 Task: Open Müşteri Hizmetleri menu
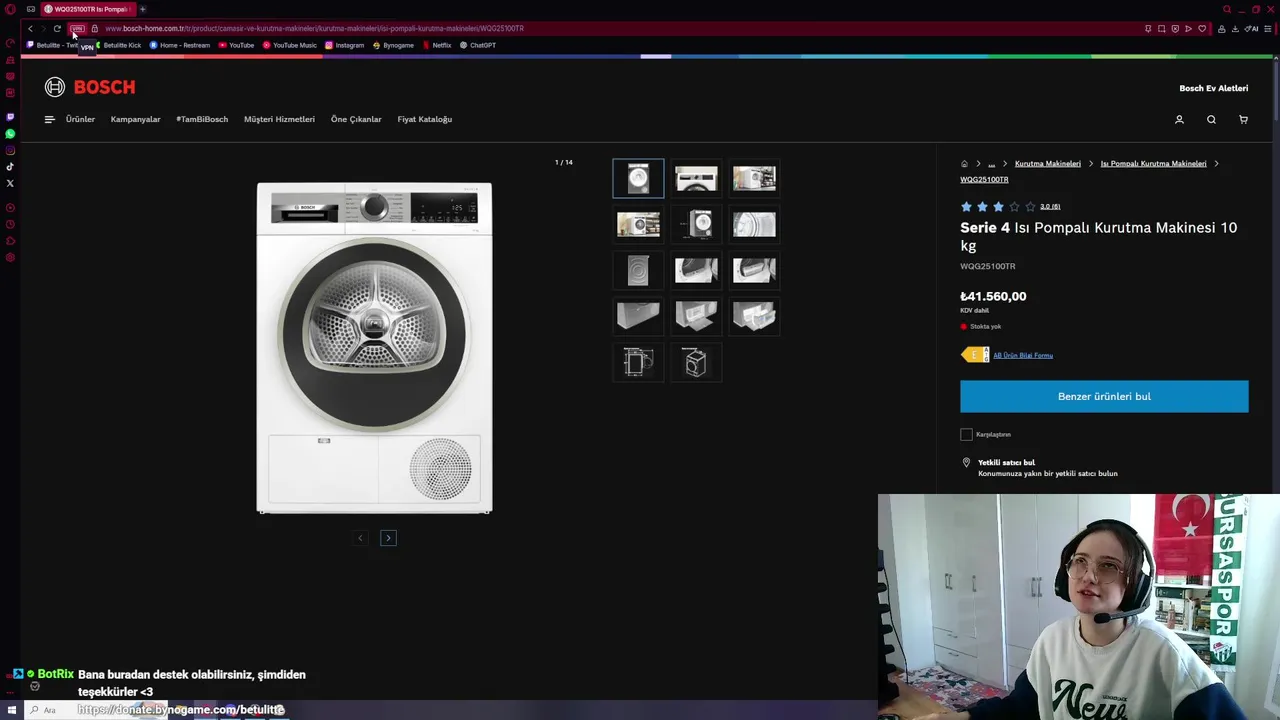pyautogui.click(x=279, y=119)
